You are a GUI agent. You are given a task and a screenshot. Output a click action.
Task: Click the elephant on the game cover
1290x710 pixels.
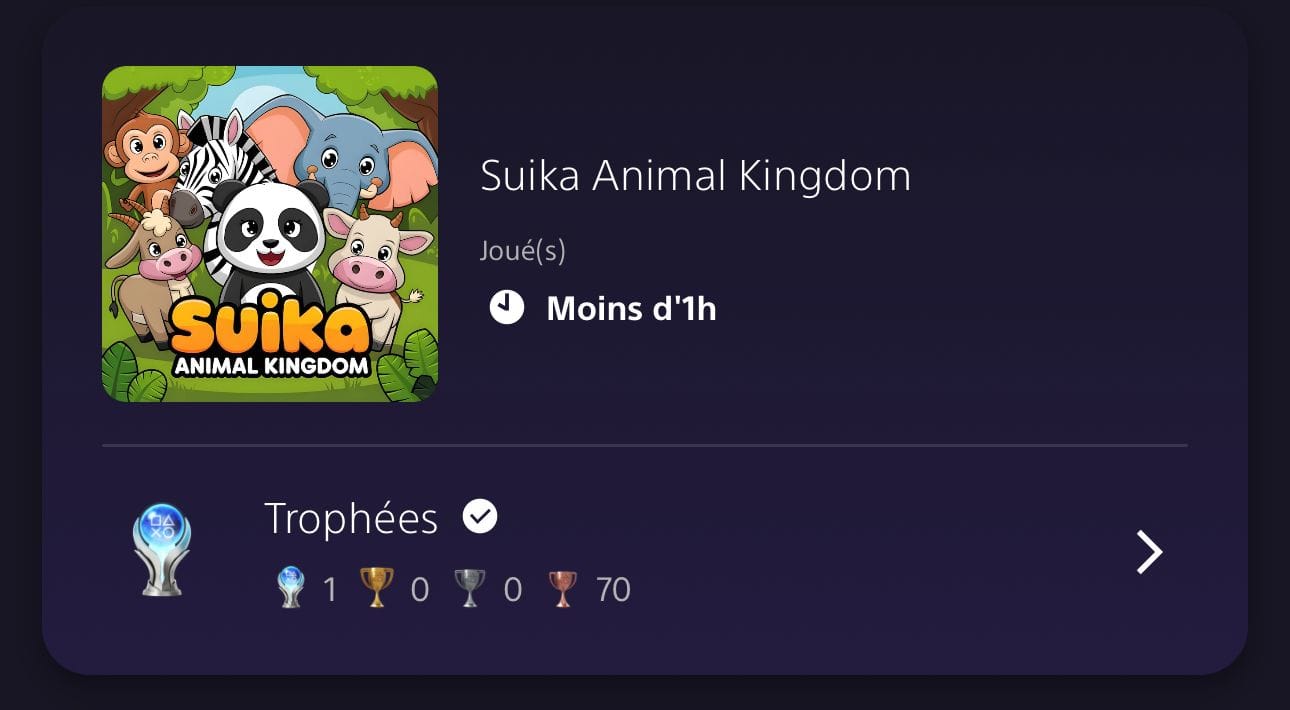pyautogui.click(x=350, y=150)
